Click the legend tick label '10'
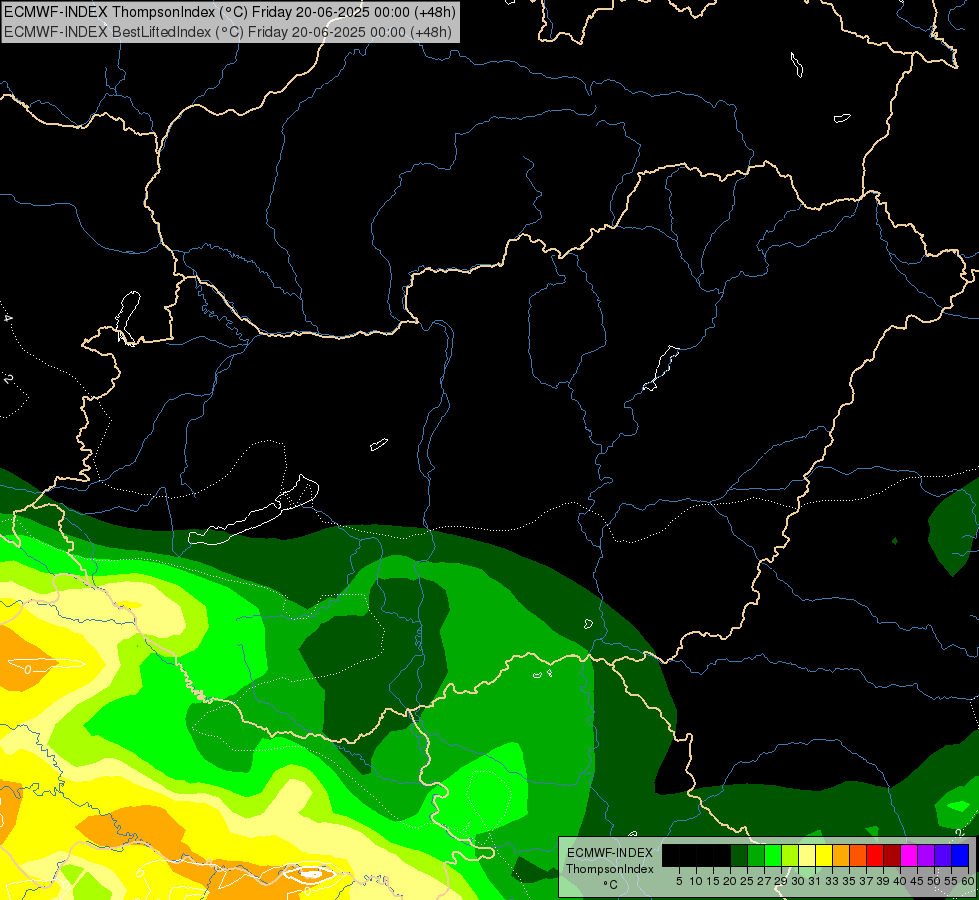Screen dimensions: 979x900 point(696,881)
